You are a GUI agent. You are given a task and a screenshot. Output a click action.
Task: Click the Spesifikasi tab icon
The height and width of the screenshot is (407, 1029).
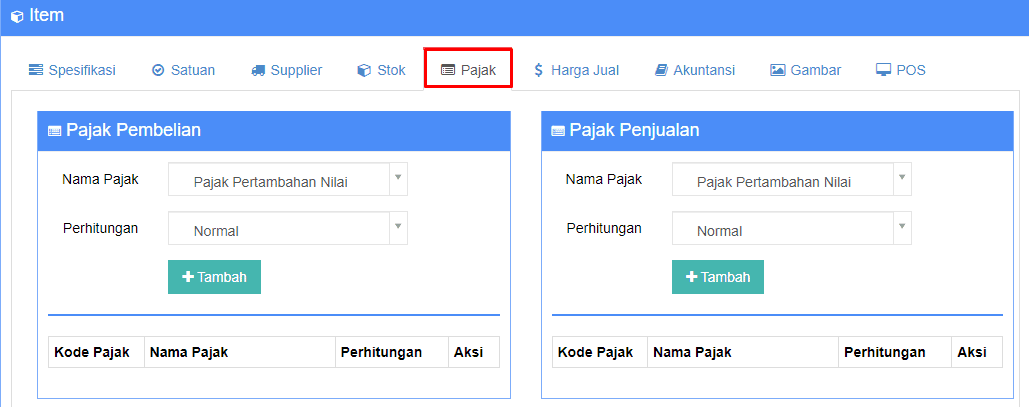click(x=36, y=70)
